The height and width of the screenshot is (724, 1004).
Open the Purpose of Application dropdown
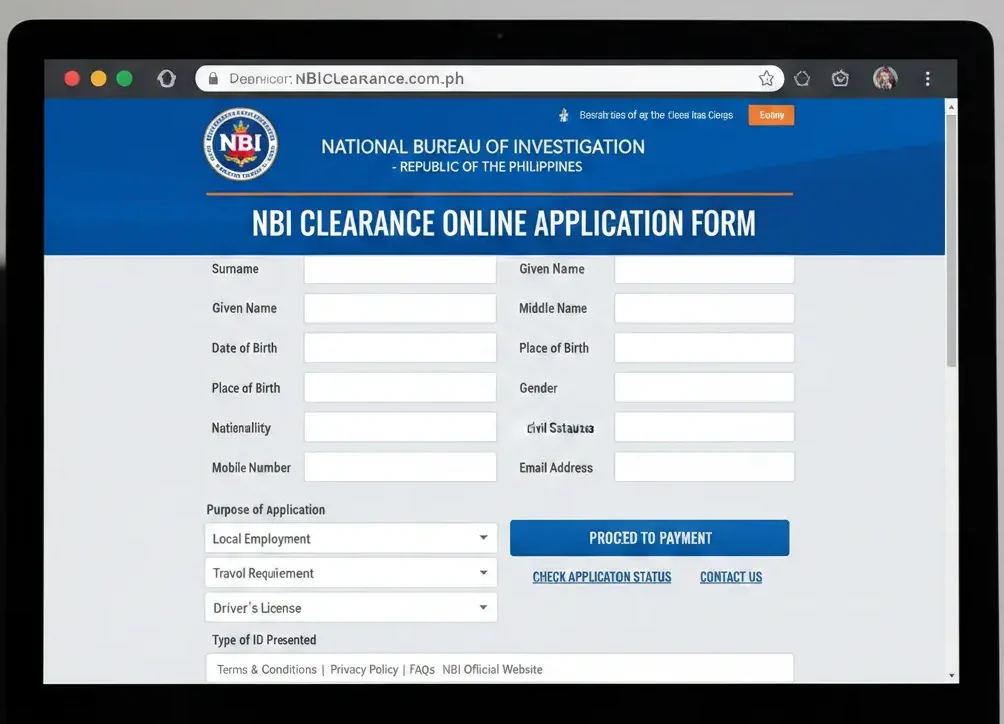pyautogui.click(x=351, y=537)
